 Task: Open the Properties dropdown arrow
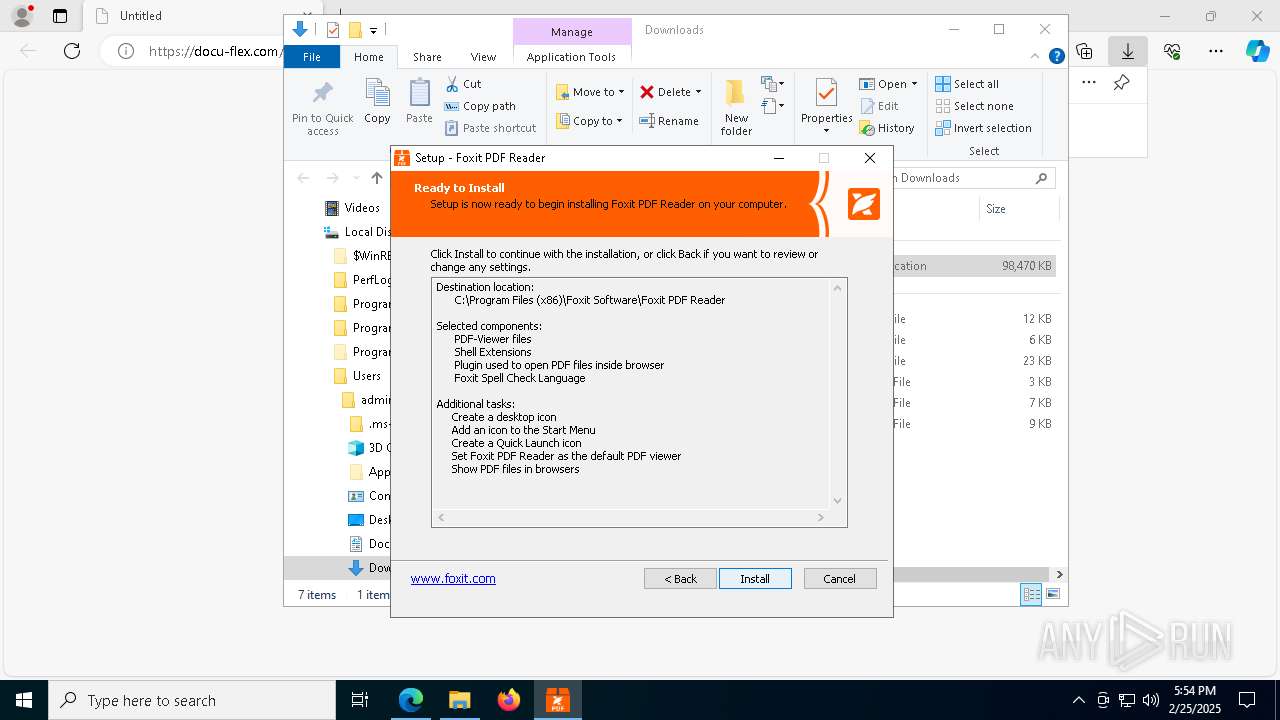pyautogui.click(x=826, y=131)
